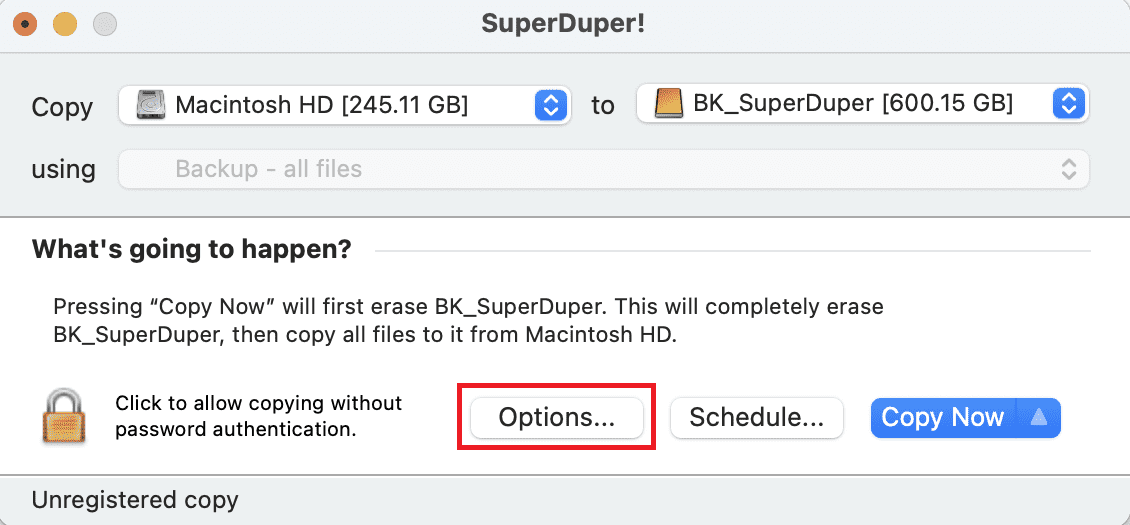Screen dimensions: 1130x525
Task: Start the backup with Copy Now
Action: [944, 417]
